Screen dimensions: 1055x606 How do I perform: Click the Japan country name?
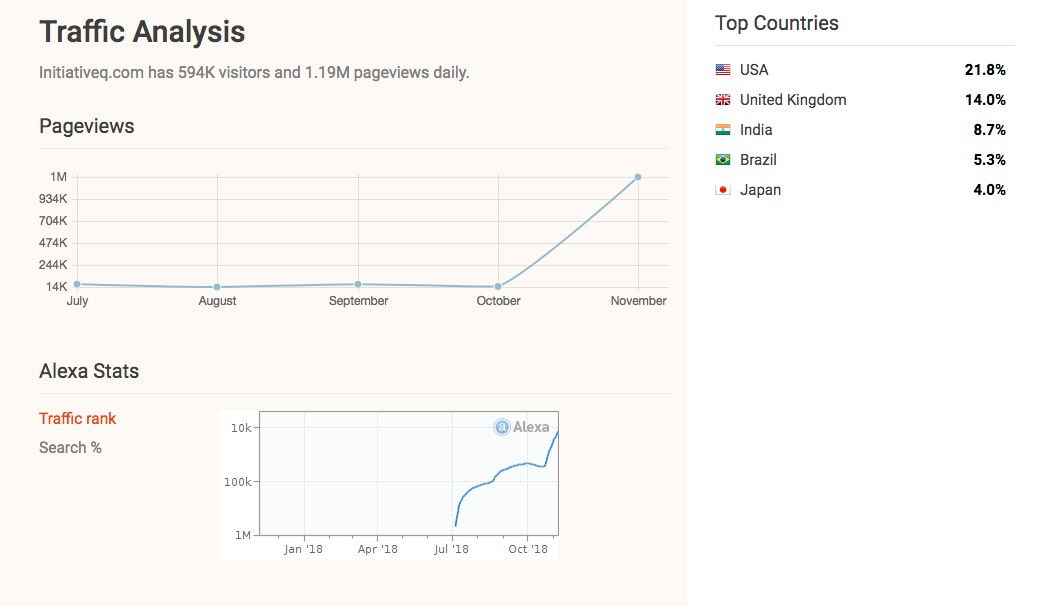(x=760, y=190)
